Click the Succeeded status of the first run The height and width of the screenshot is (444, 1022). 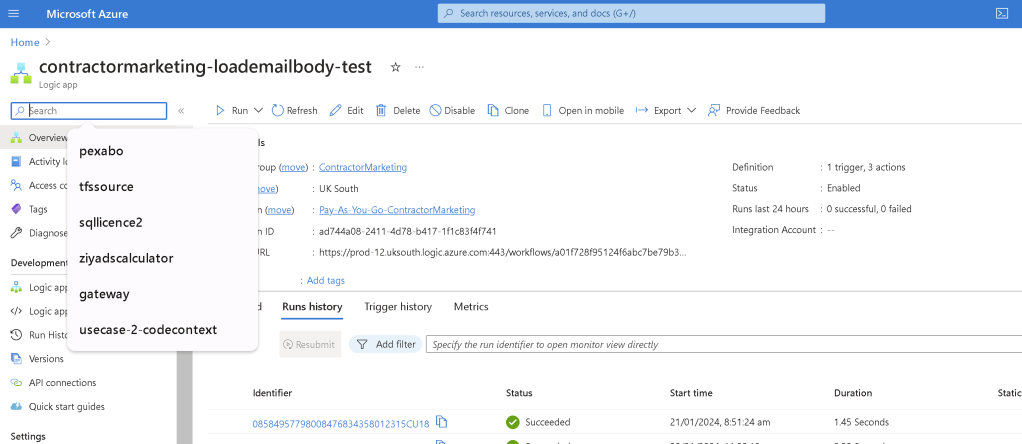[538, 422]
